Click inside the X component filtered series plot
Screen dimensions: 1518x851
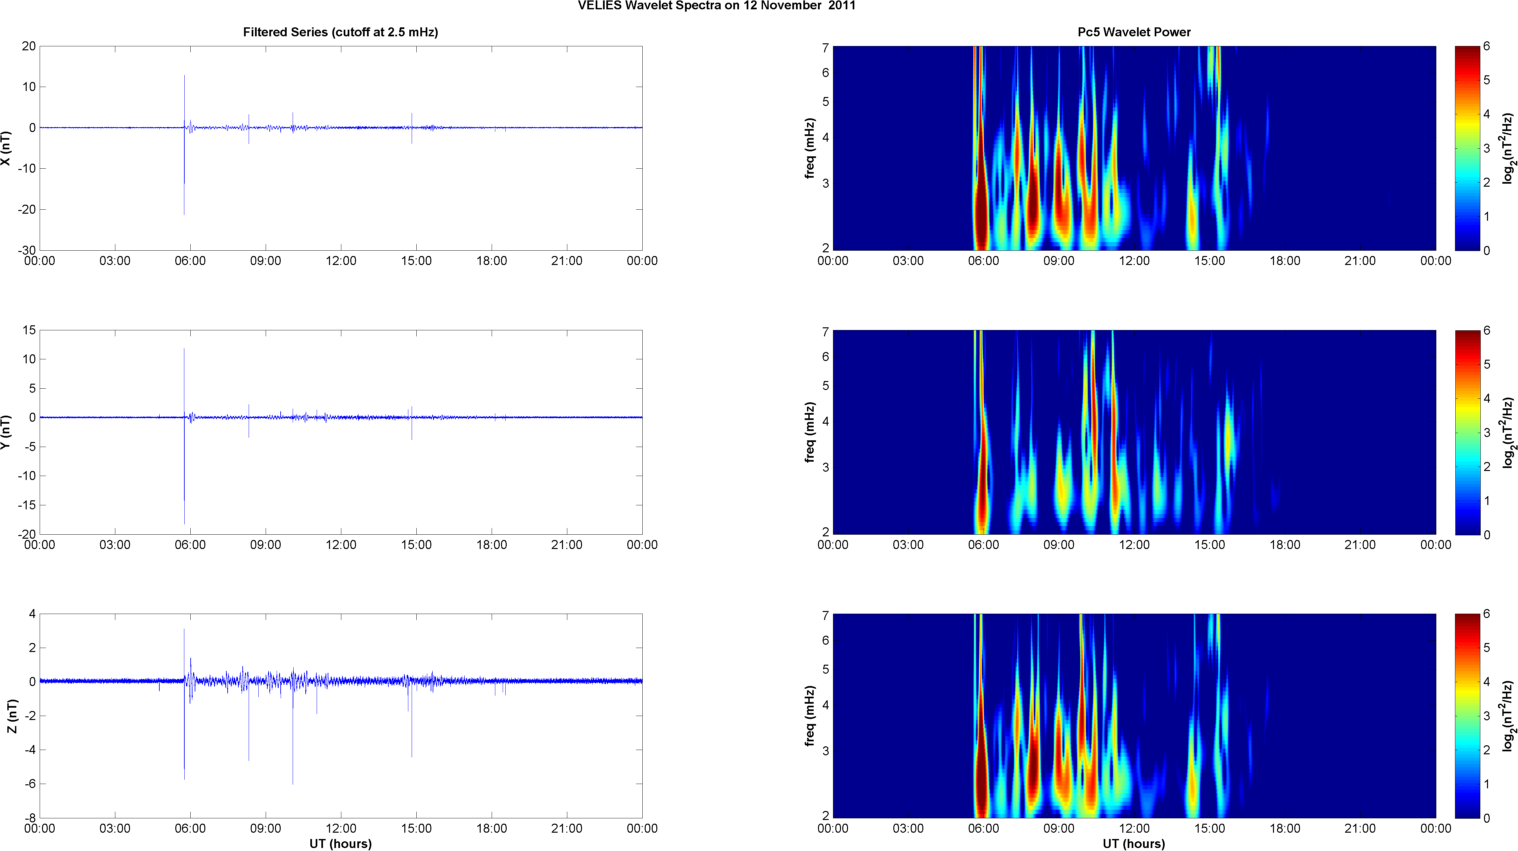pyautogui.click(x=340, y=148)
